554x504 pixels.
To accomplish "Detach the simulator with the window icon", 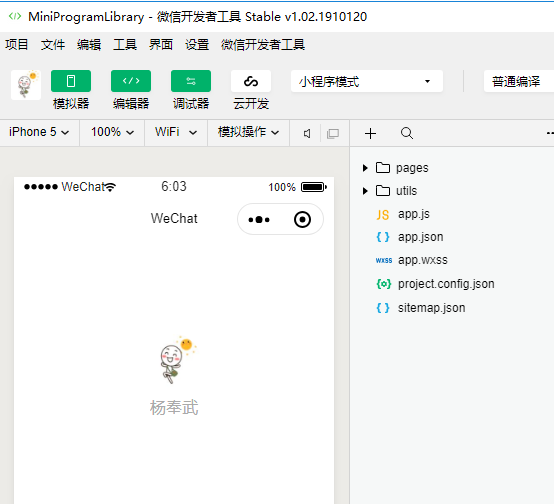I will pos(333,134).
